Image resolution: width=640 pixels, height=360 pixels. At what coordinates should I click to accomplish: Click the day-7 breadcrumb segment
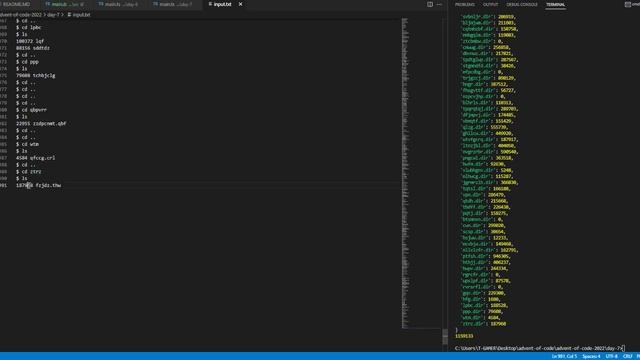coord(53,15)
